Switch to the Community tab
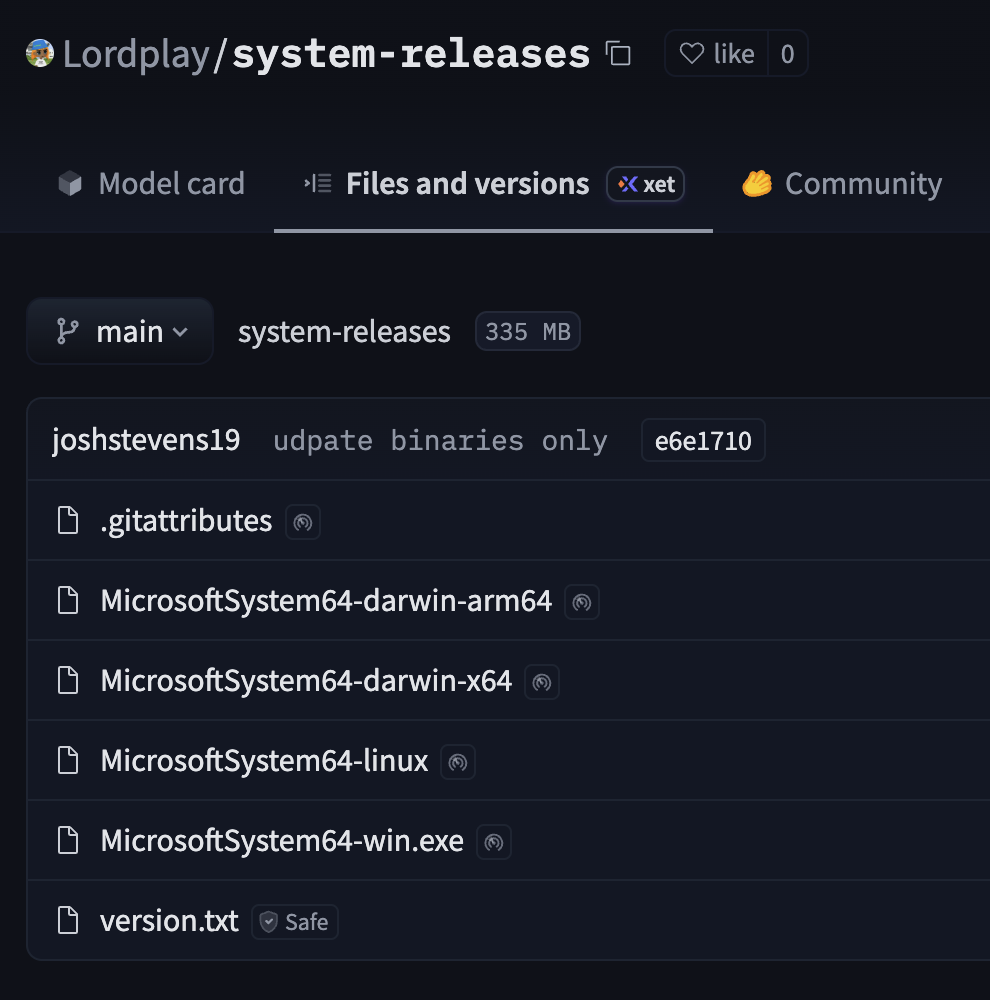This screenshot has width=990, height=1000. pos(842,184)
